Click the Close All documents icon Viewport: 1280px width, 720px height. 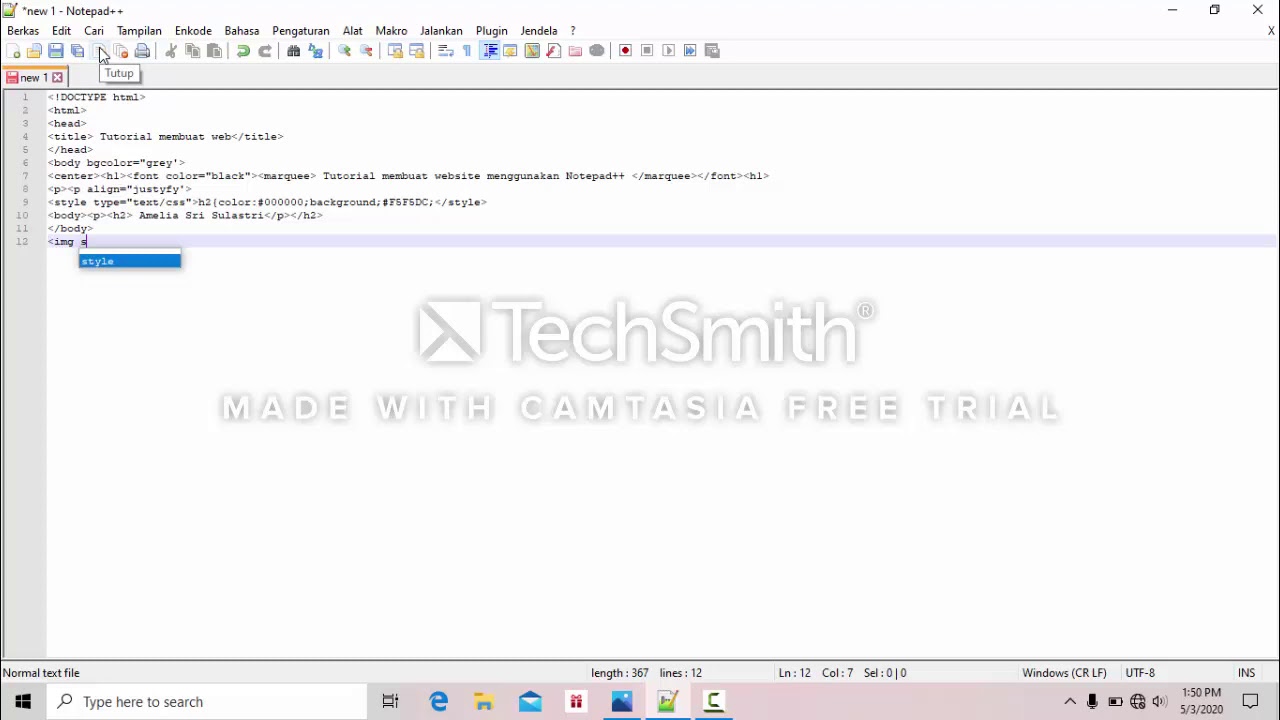(x=121, y=51)
